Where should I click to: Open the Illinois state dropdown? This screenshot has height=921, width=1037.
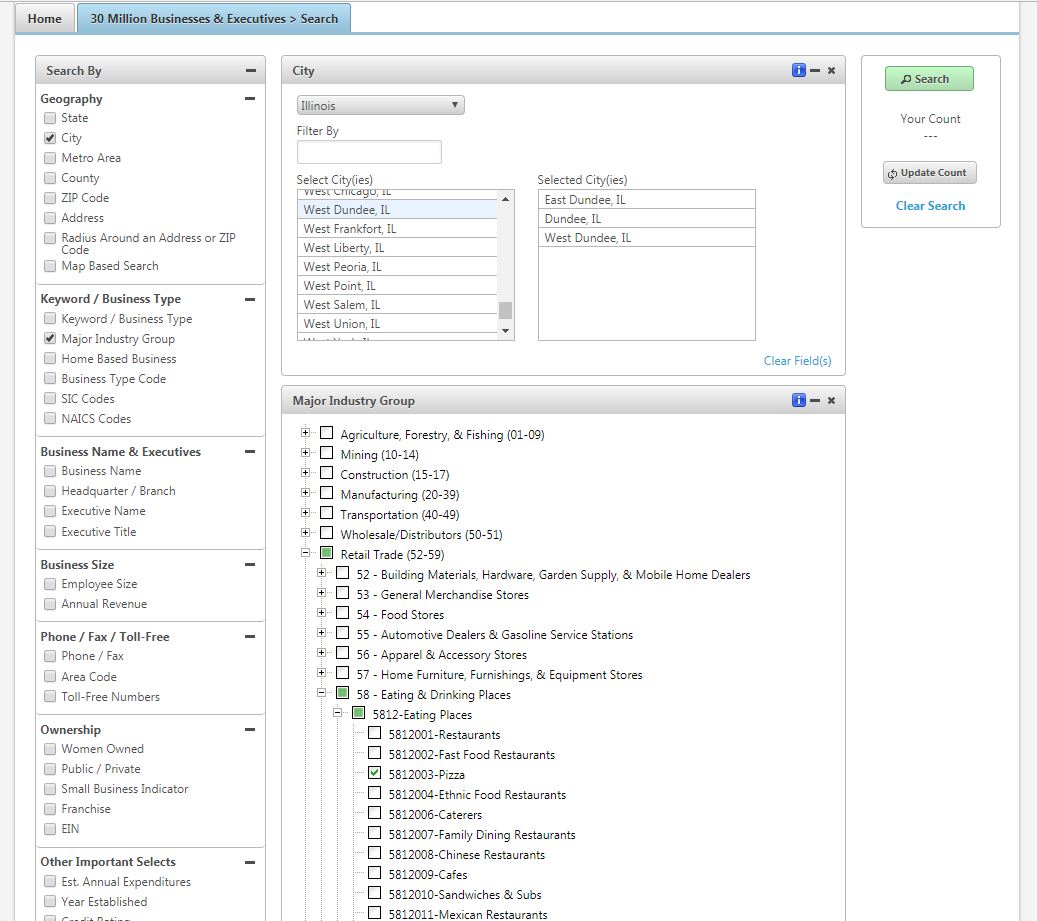380,105
